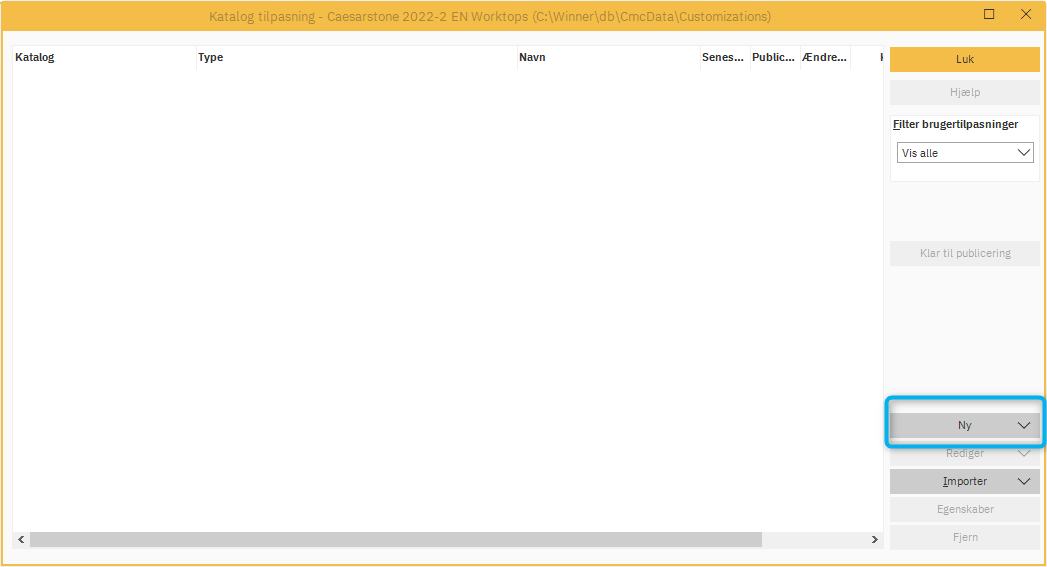Open the Ny dropdown button

(x=964, y=425)
